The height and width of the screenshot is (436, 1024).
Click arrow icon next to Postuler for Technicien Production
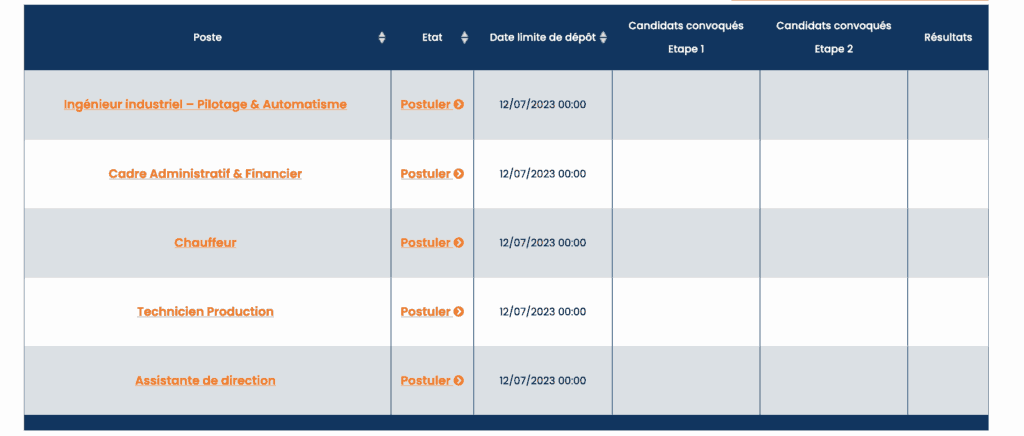pyautogui.click(x=459, y=312)
